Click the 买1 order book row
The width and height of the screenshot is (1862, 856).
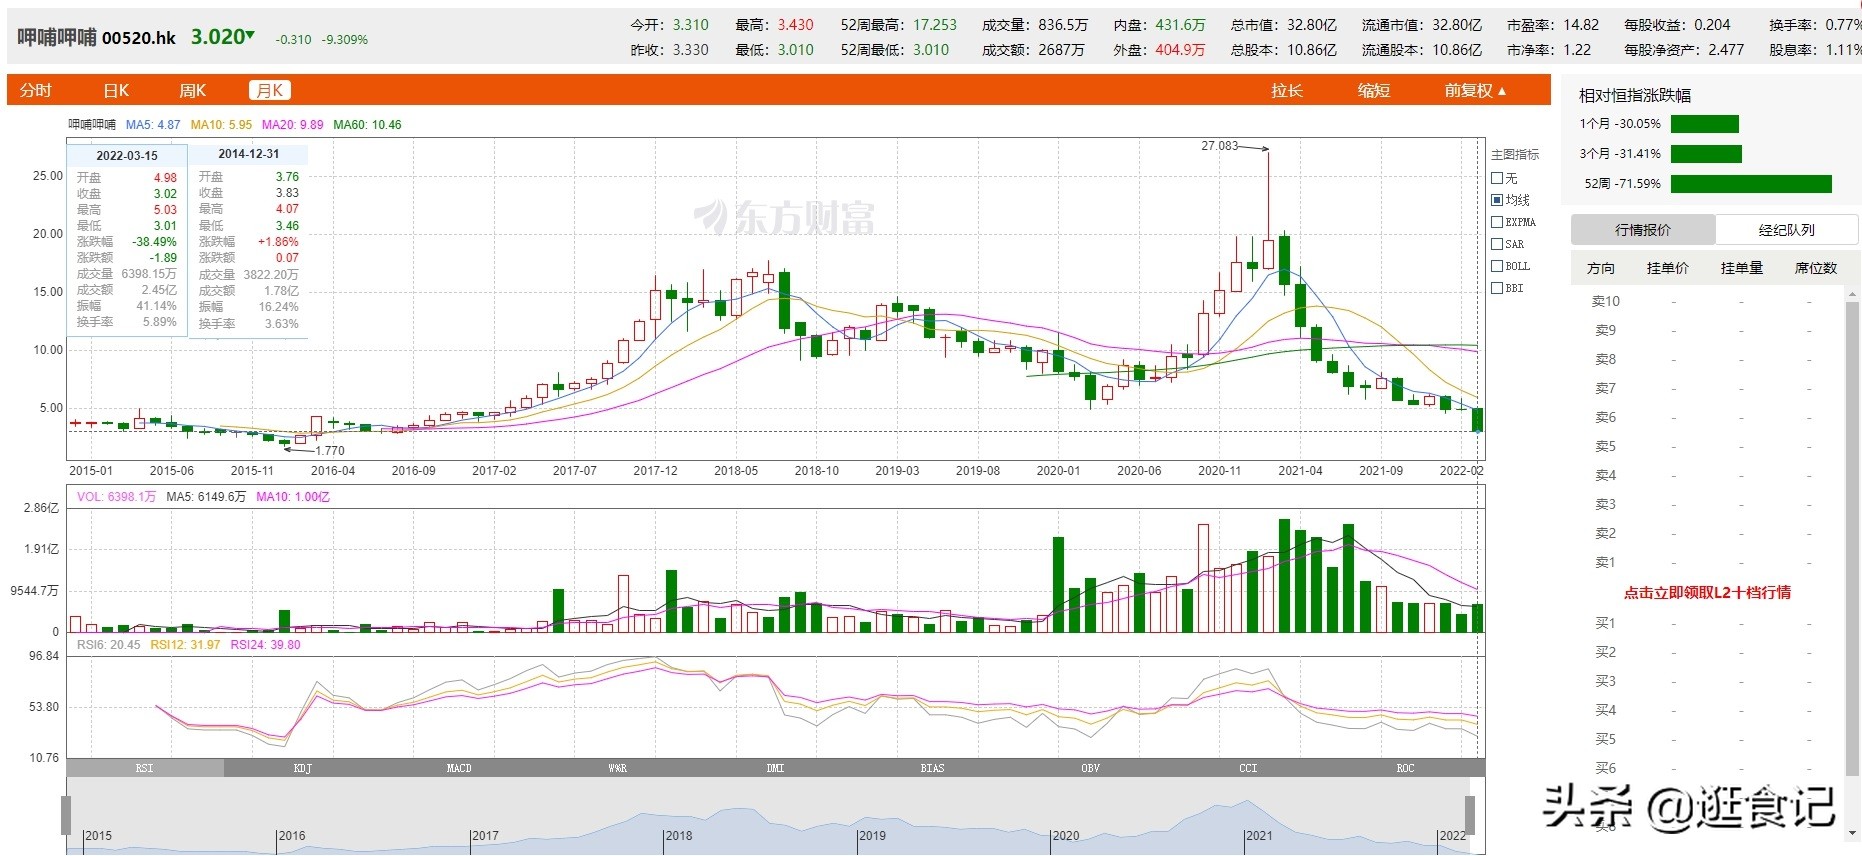pos(1706,623)
